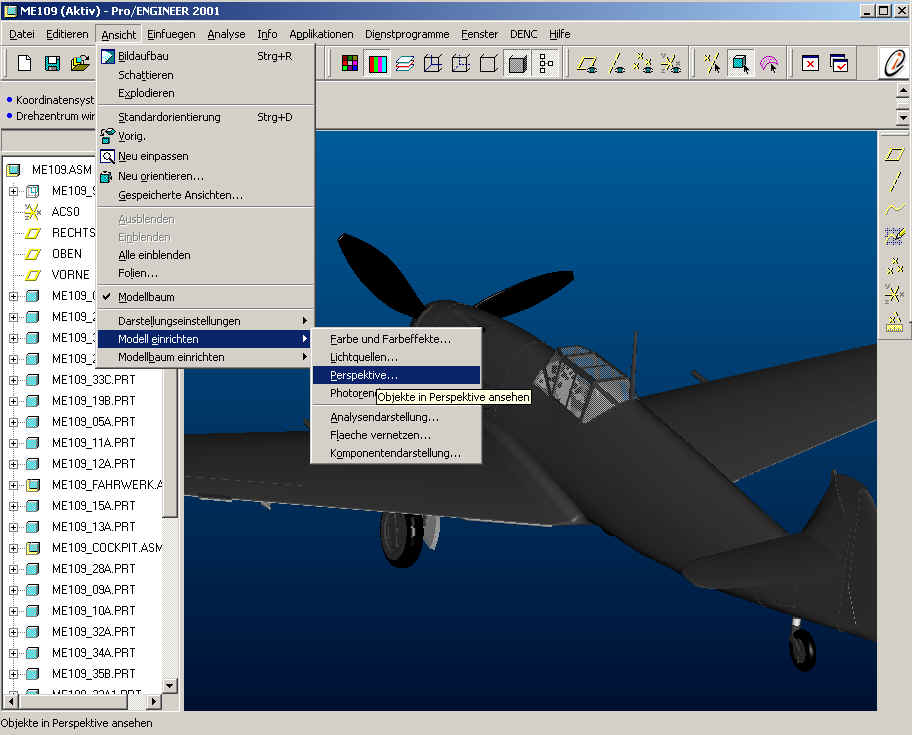Viewport: 912px width, 735px height.
Task: Open Gespeicherte Ansichten... entry
Action: point(206,195)
